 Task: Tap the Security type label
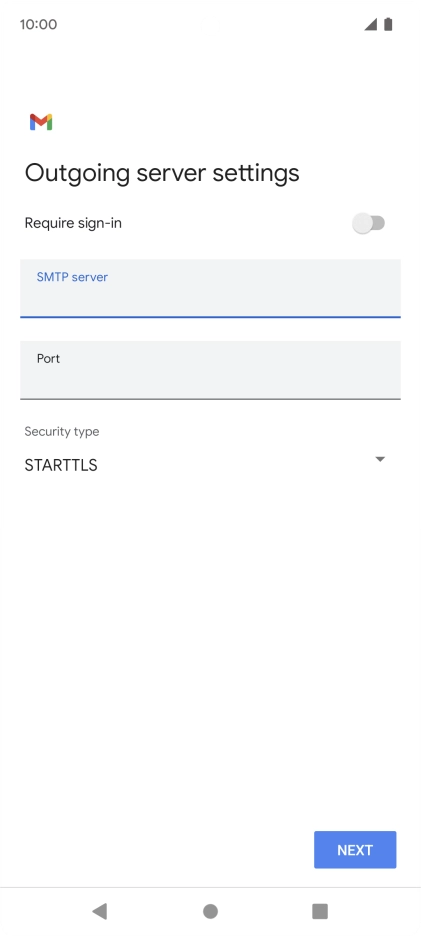pyautogui.click(x=62, y=431)
